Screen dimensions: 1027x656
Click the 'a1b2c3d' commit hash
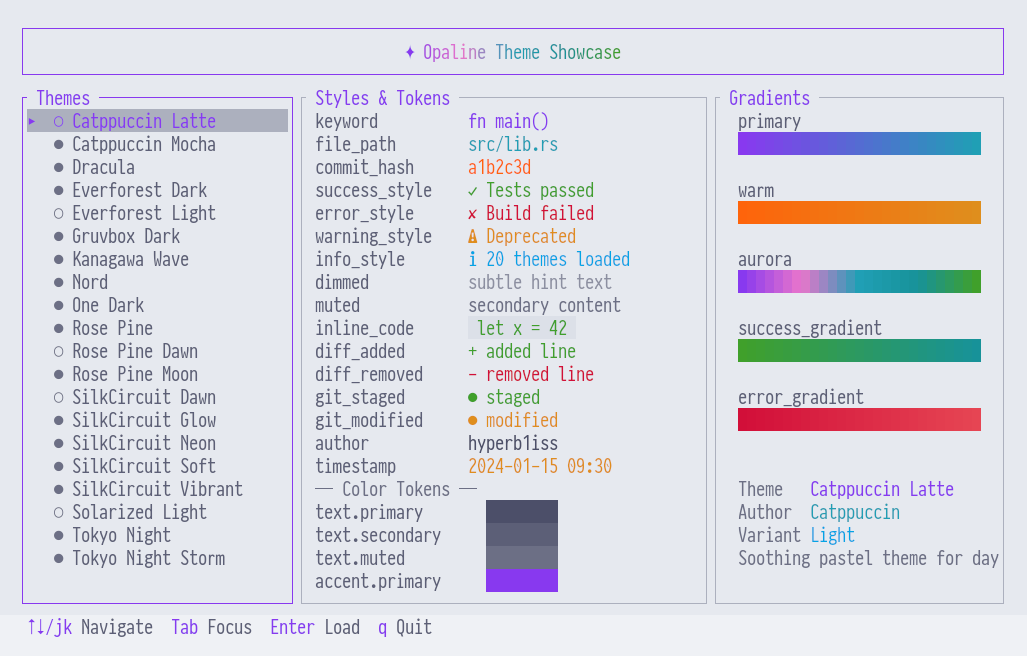tap(499, 167)
